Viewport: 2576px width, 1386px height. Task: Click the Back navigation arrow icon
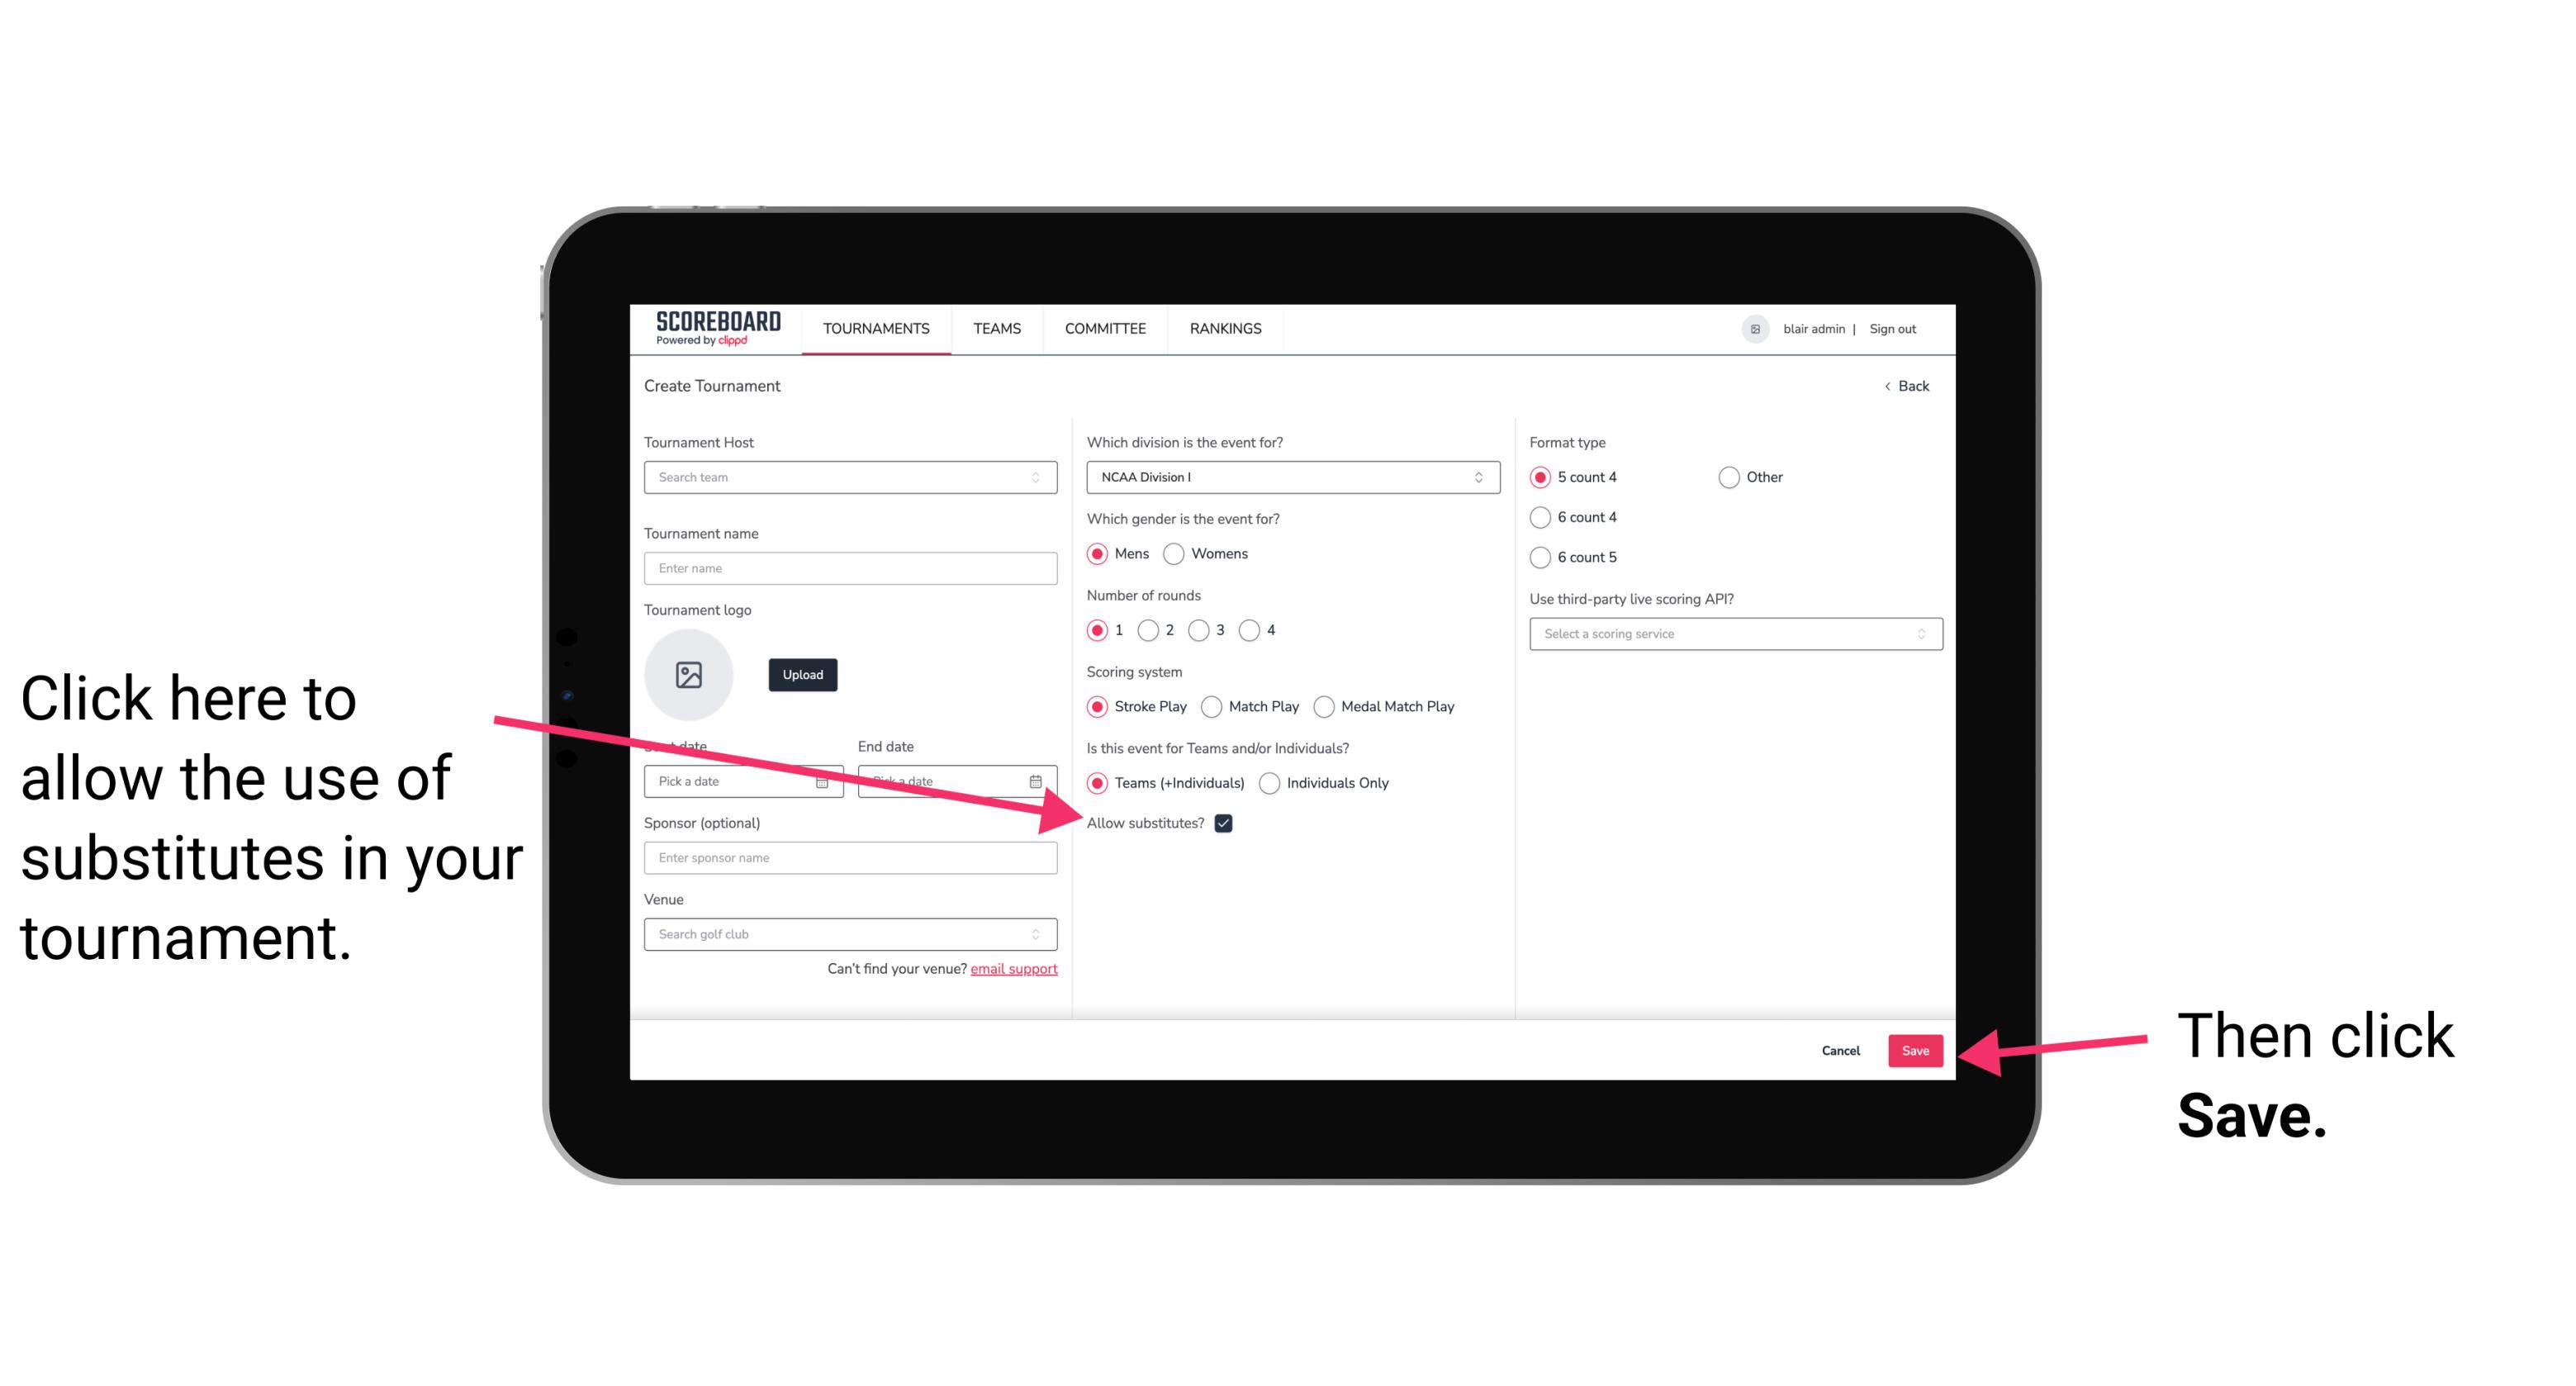pos(1889,386)
